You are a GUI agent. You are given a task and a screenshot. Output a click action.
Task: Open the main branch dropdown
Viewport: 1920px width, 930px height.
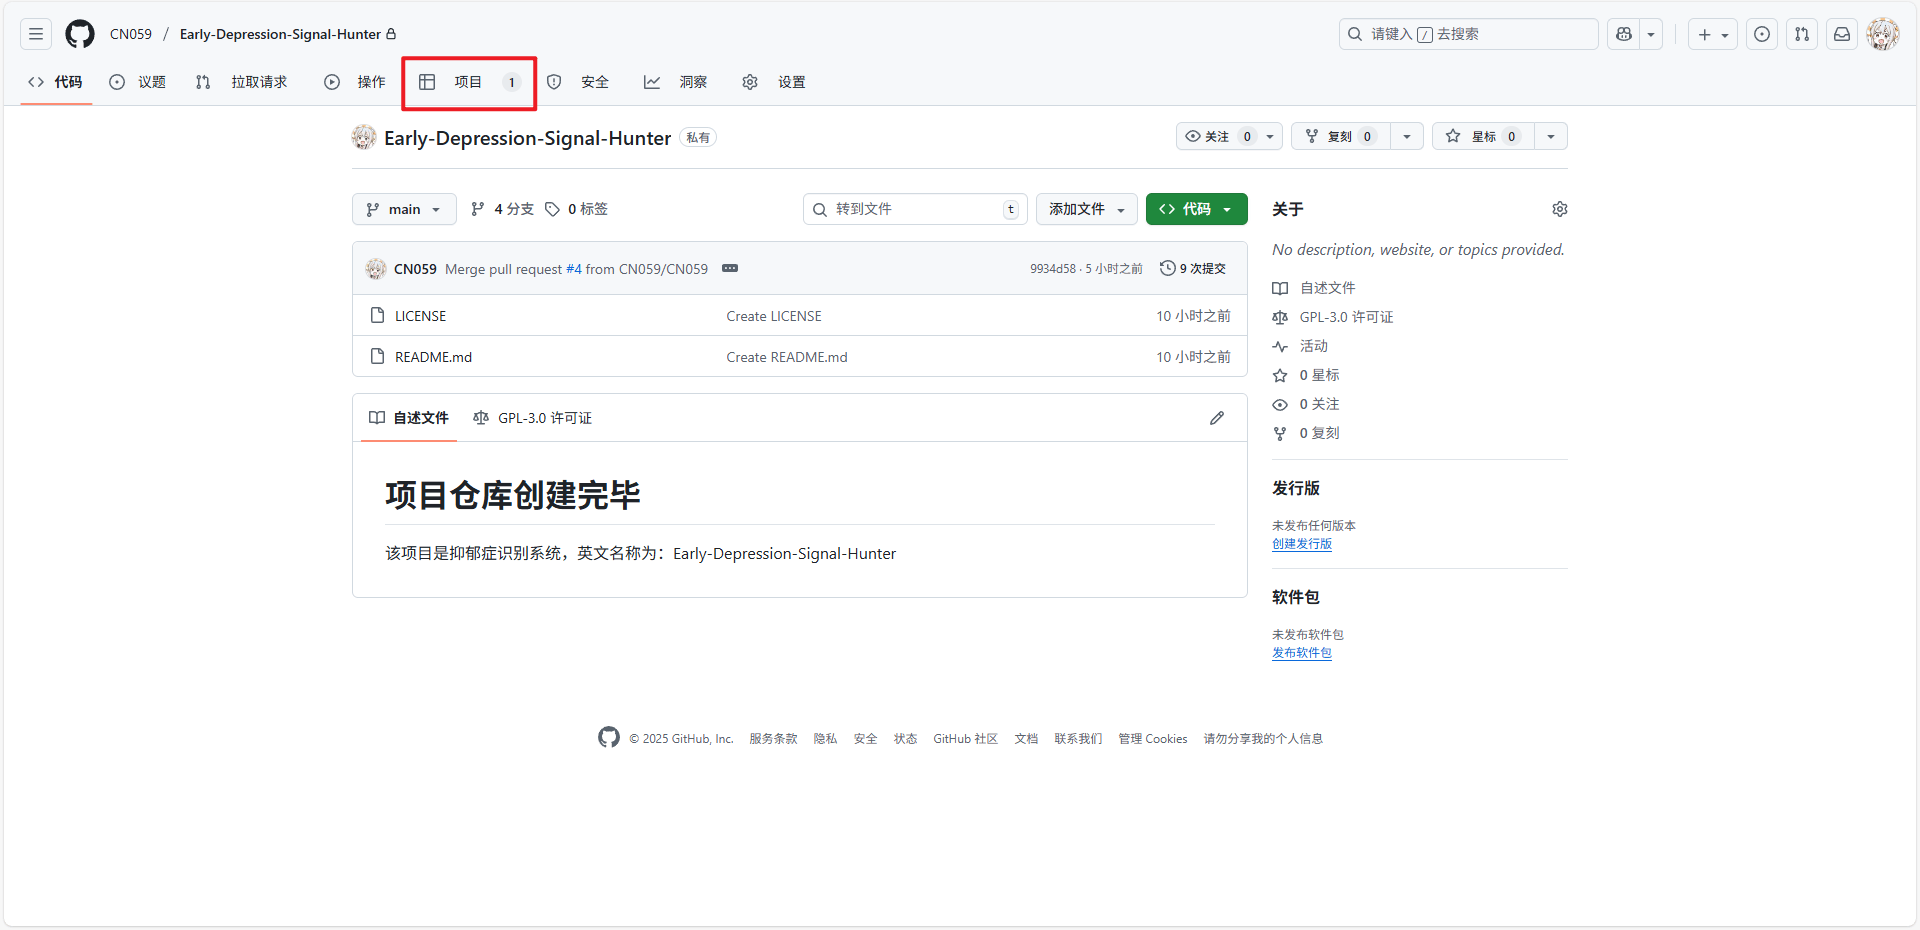coord(404,209)
